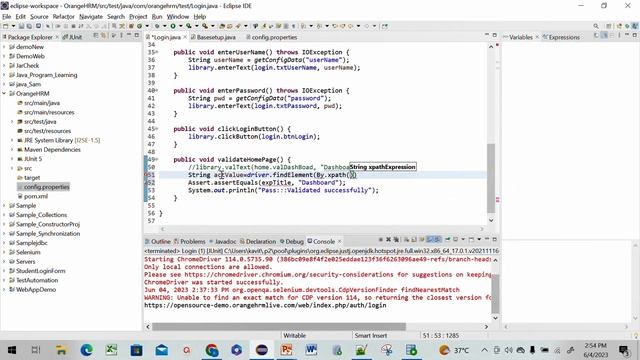Image resolution: width=640 pixels, height=360 pixels.
Task: Toggle Show Console on standard error
Action: click(437, 240)
